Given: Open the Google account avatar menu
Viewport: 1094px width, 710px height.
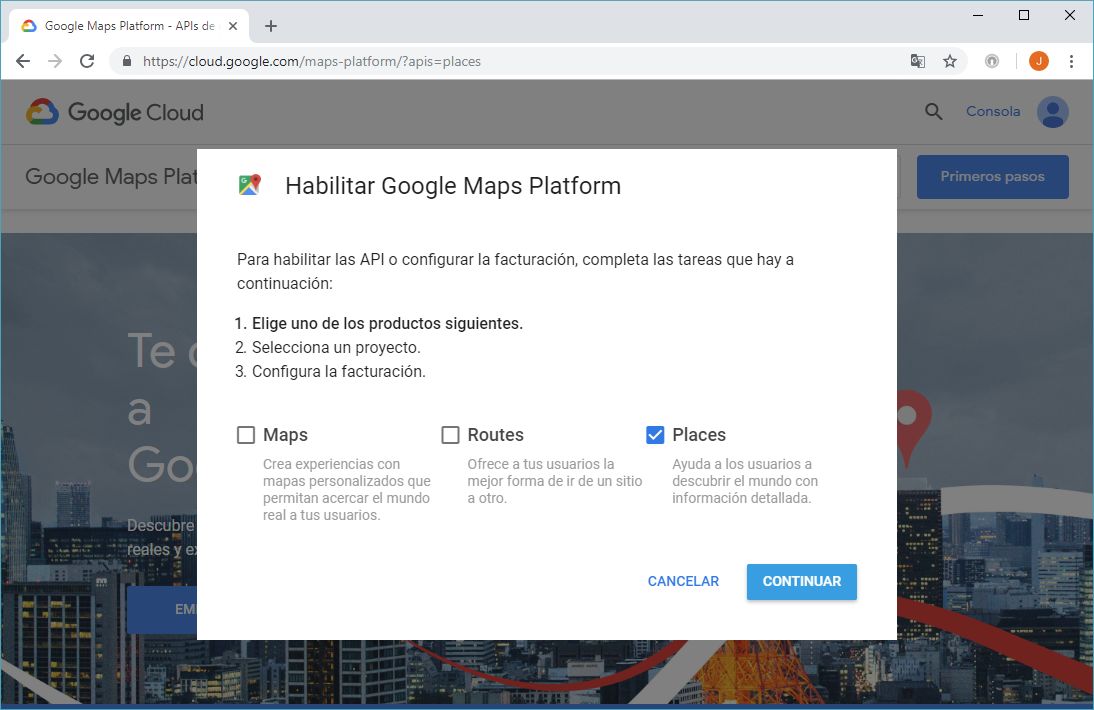Looking at the screenshot, I should [1052, 112].
